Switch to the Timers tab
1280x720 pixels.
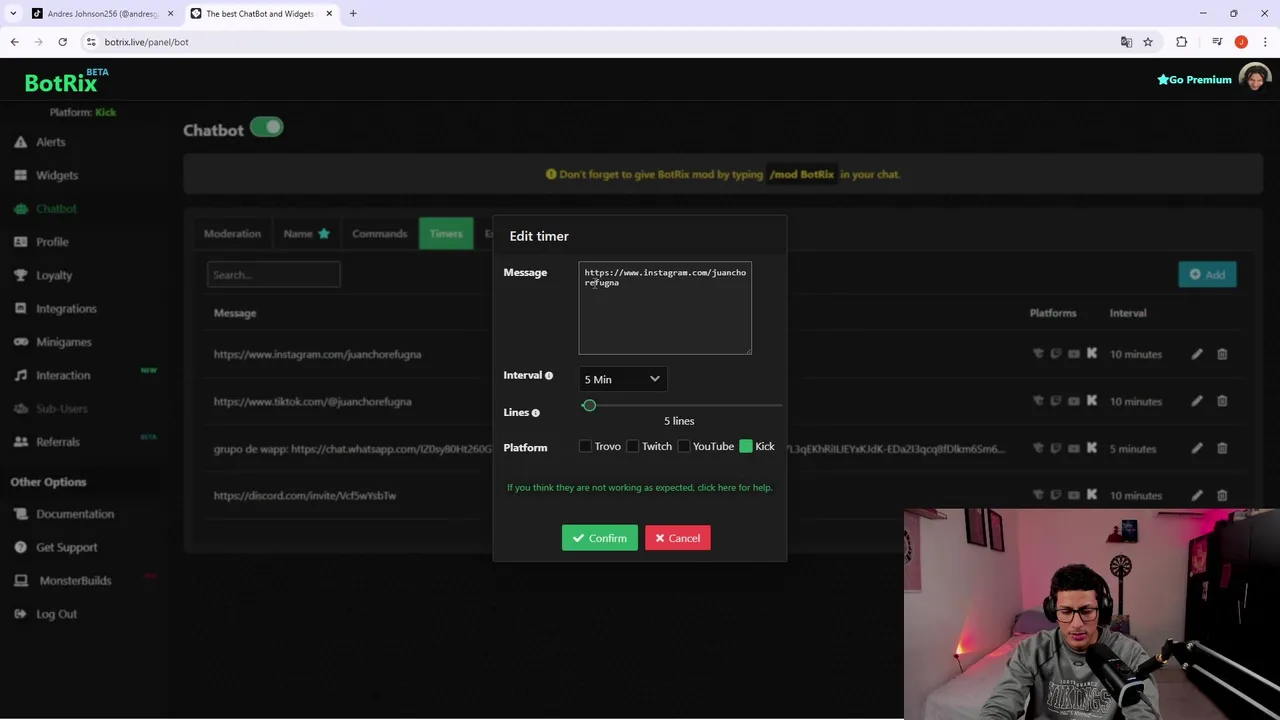[x=446, y=234]
